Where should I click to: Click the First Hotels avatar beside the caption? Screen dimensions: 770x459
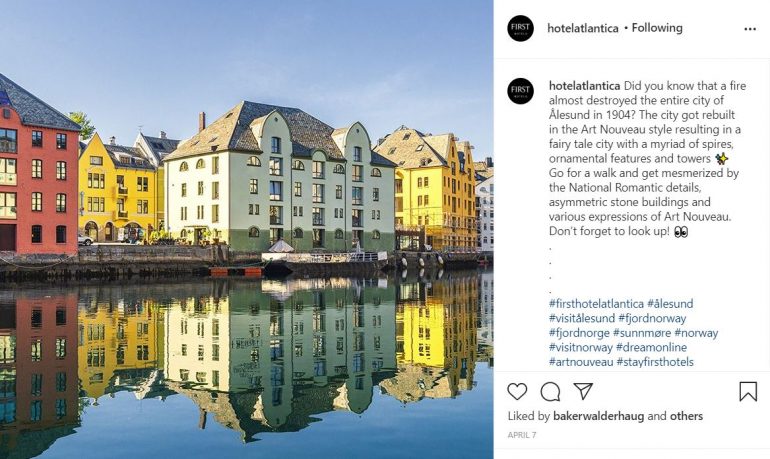coord(520,91)
